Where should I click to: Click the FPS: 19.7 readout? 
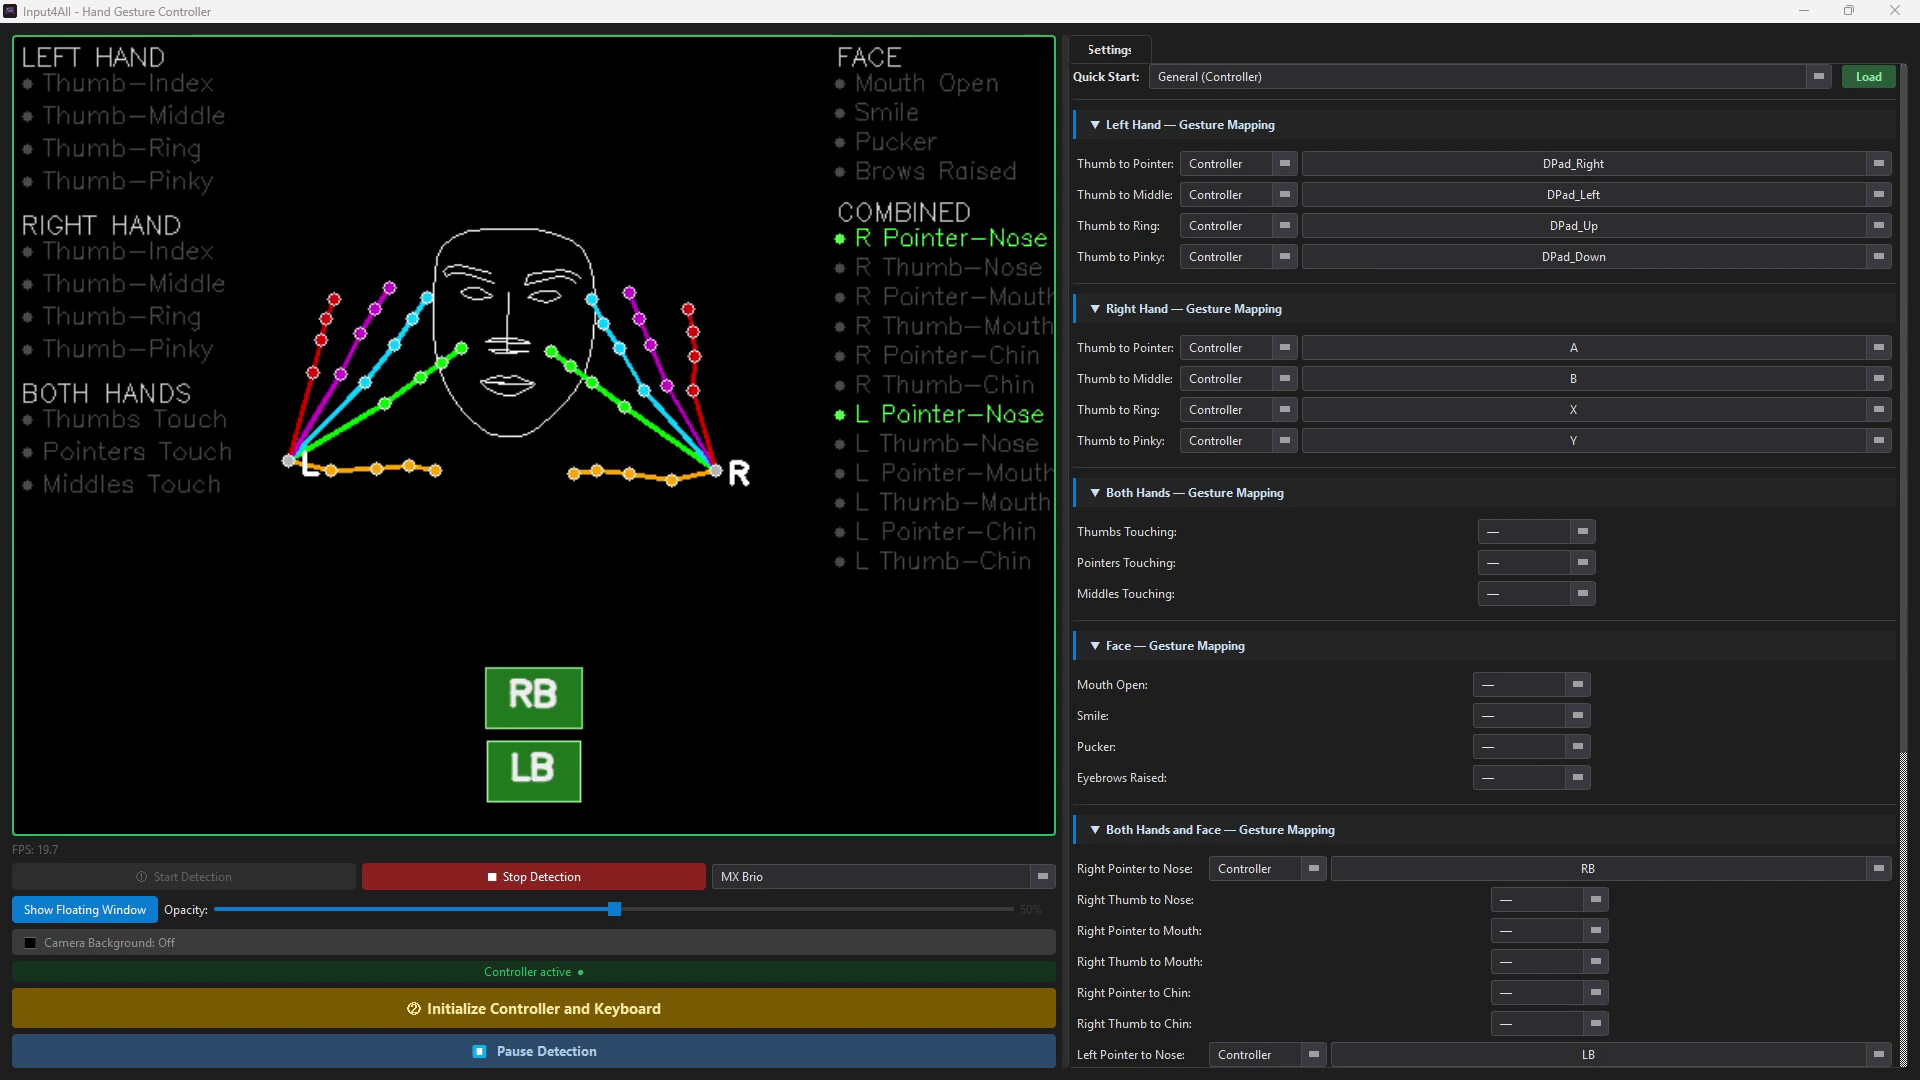35,850
